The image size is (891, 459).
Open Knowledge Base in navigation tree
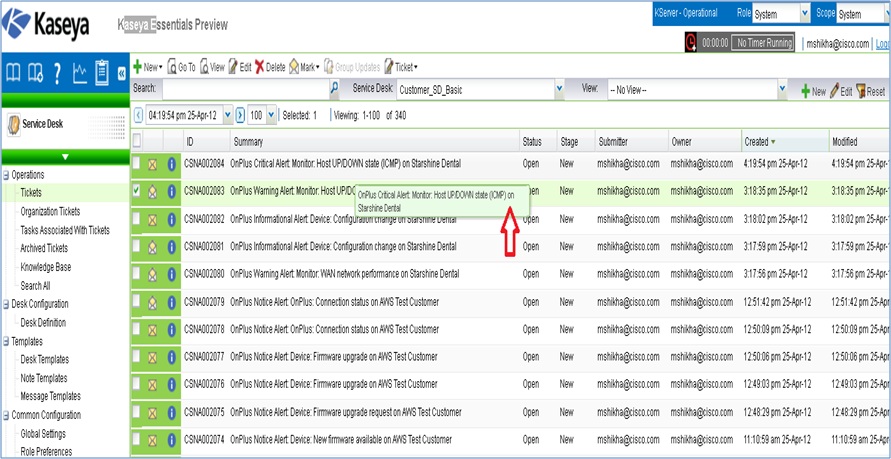(x=46, y=267)
